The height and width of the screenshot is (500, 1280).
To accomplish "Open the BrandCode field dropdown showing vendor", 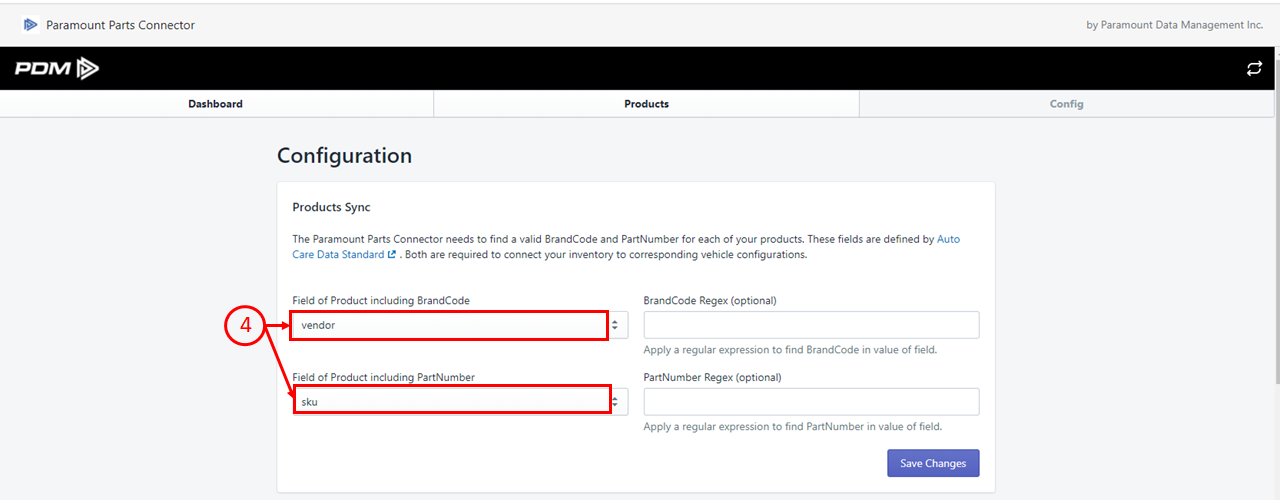I will click(460, 325).
